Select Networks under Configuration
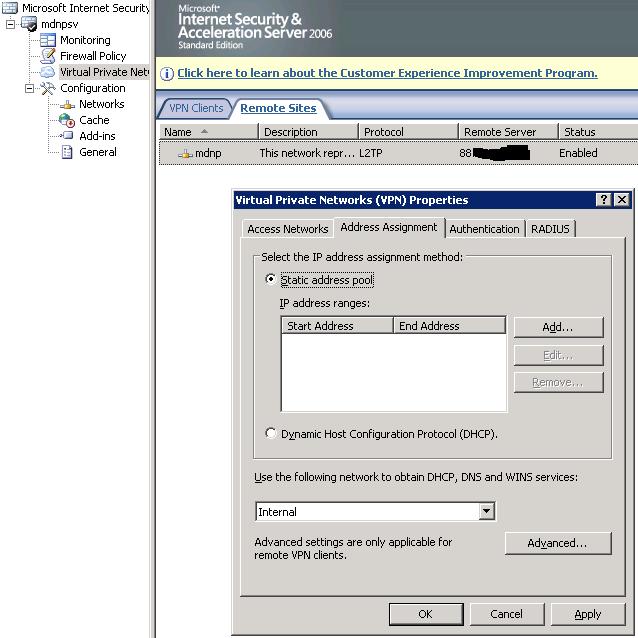 pyautogui.click(x=102, y=104)
